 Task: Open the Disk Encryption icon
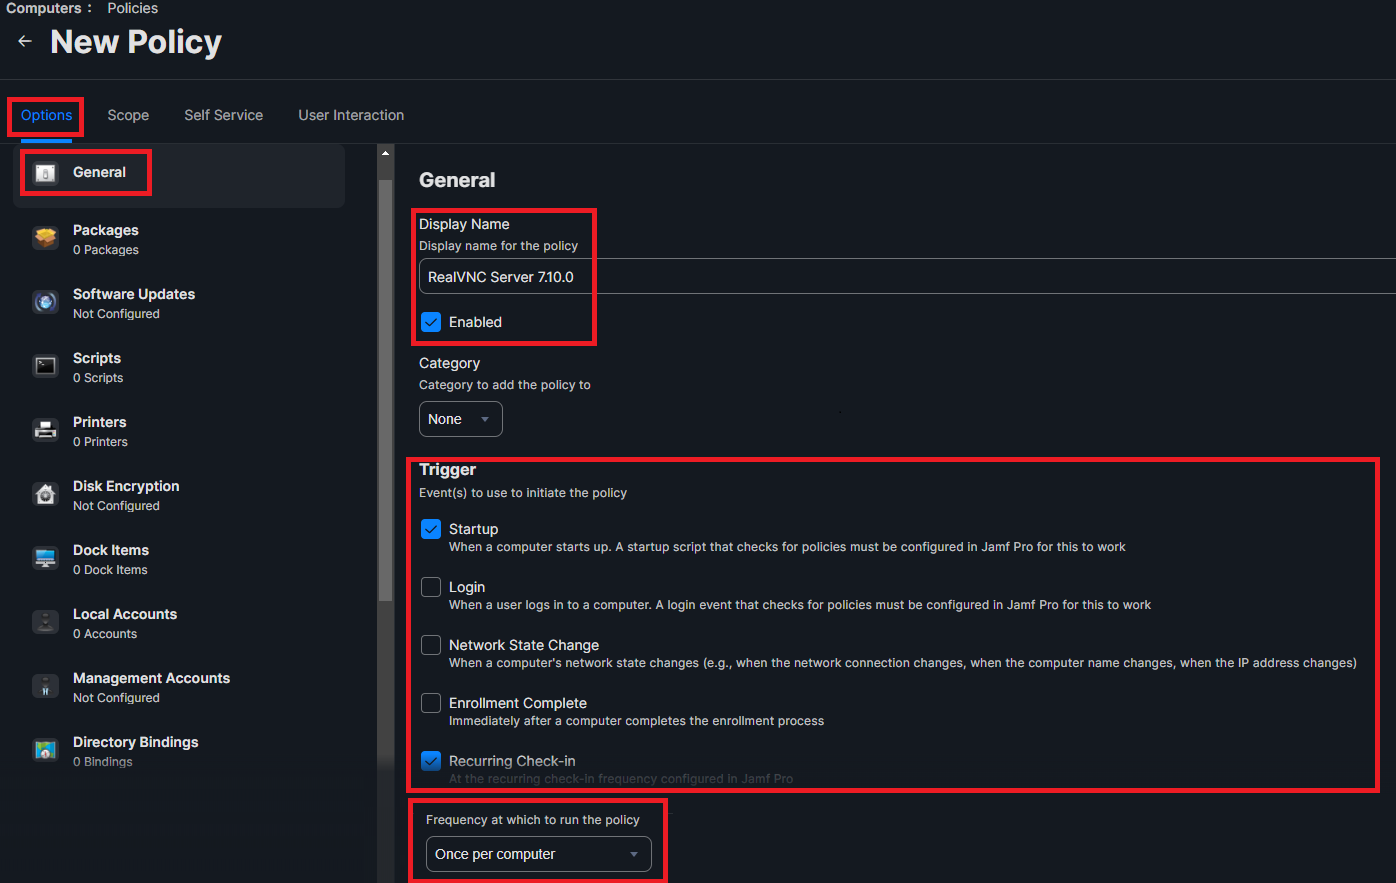tap(46, 494)
